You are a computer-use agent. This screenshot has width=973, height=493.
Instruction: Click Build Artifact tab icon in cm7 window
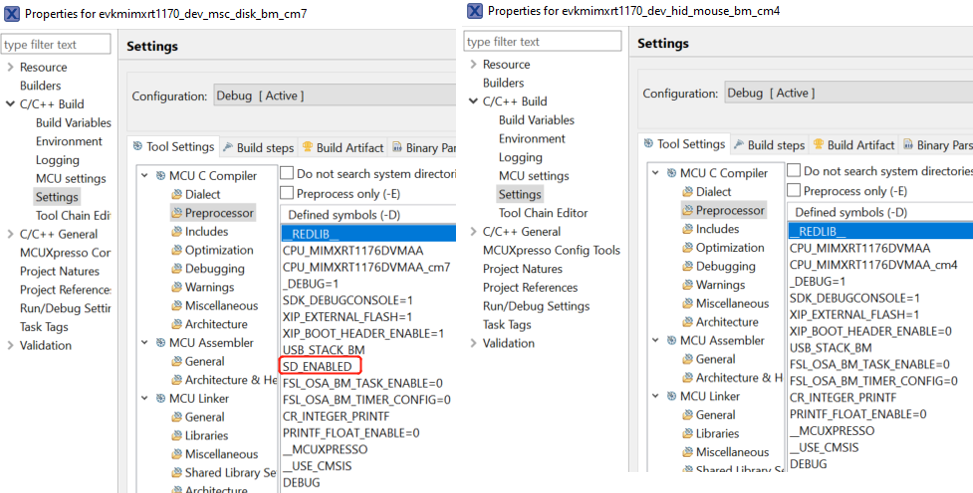tap(307, 147)
